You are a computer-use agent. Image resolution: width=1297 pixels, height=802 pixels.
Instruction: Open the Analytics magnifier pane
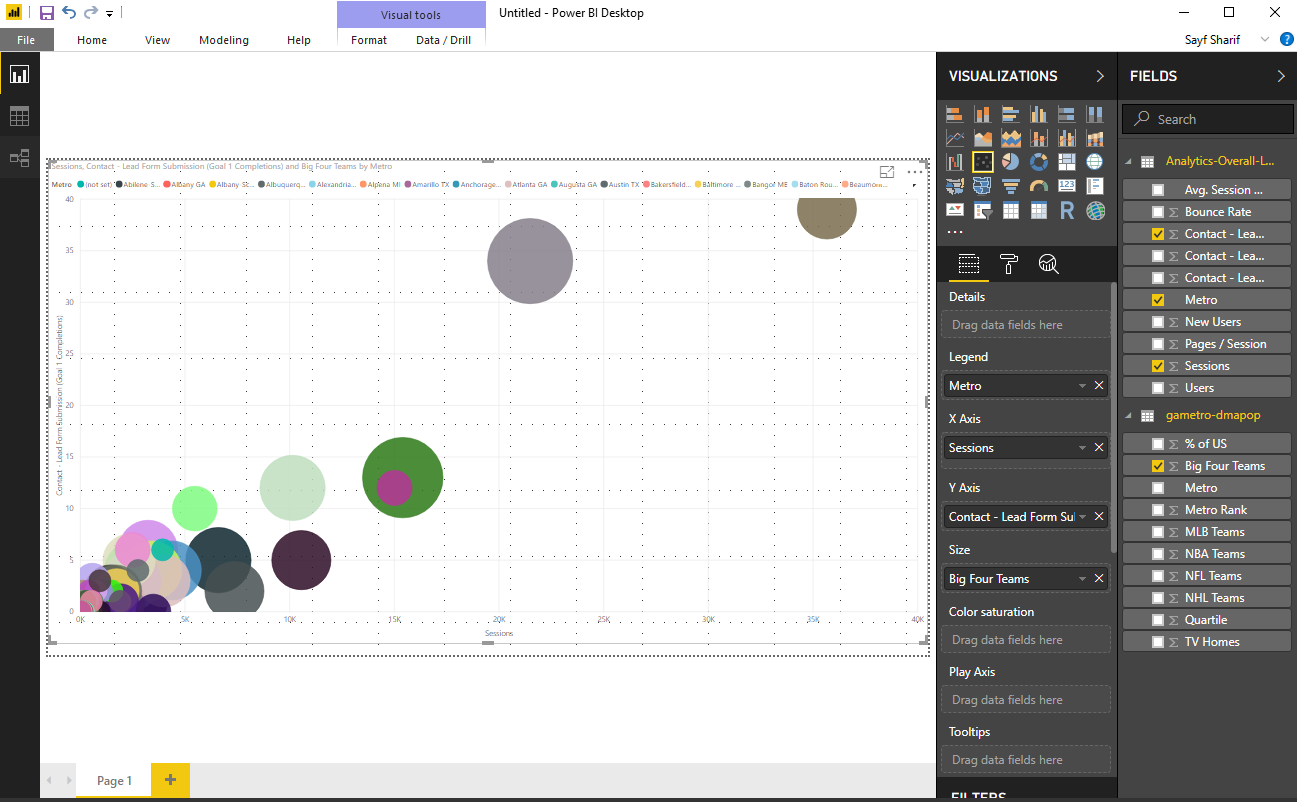(1048, 264)
